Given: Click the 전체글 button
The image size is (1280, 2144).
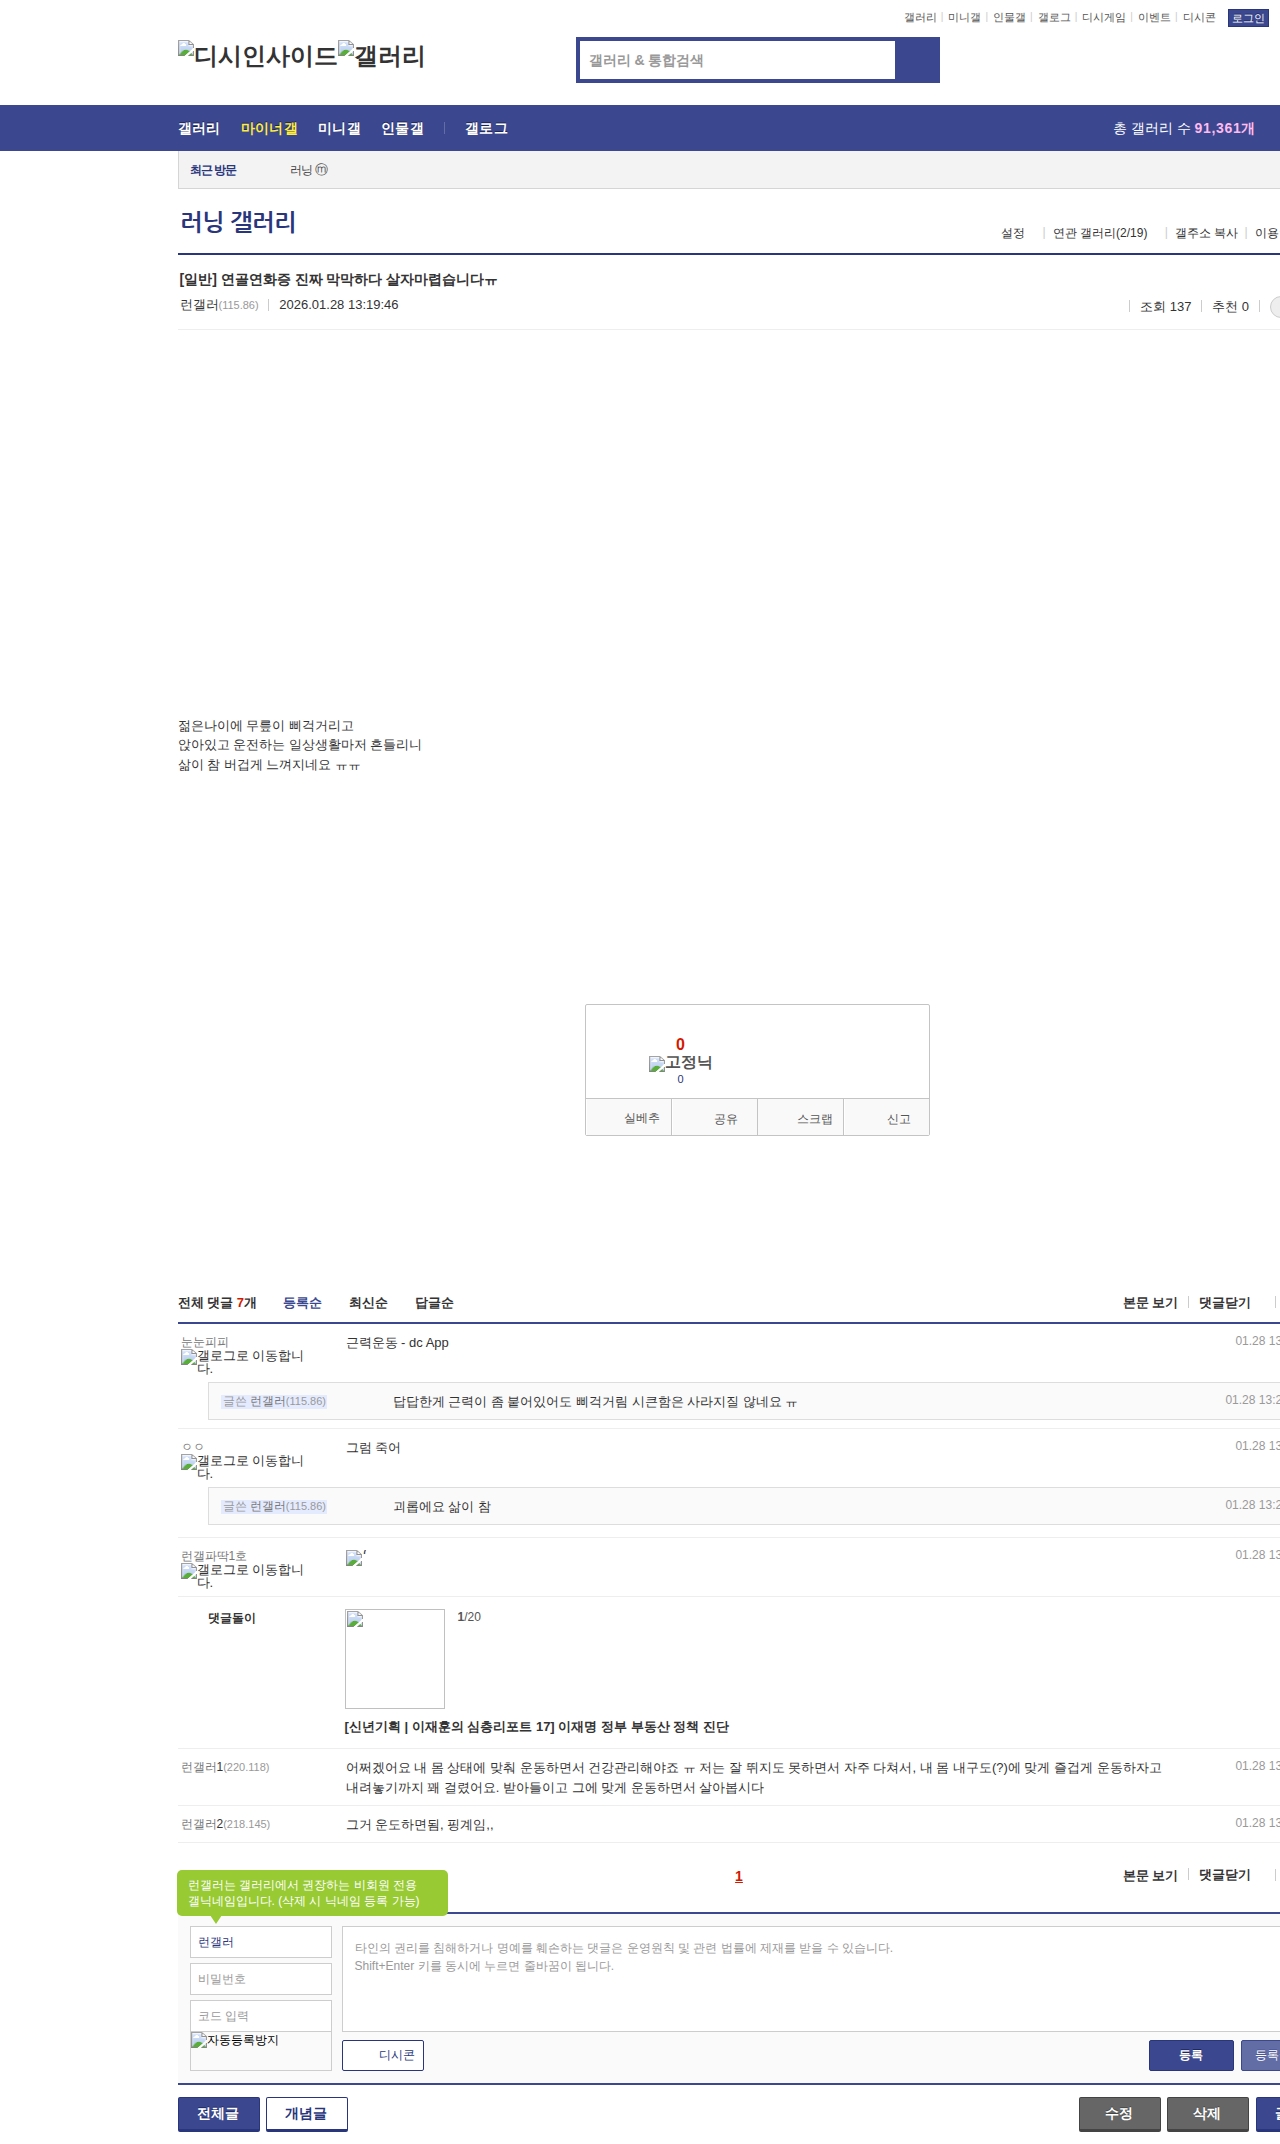Looking at the screenshot, I should (218, 2114).
